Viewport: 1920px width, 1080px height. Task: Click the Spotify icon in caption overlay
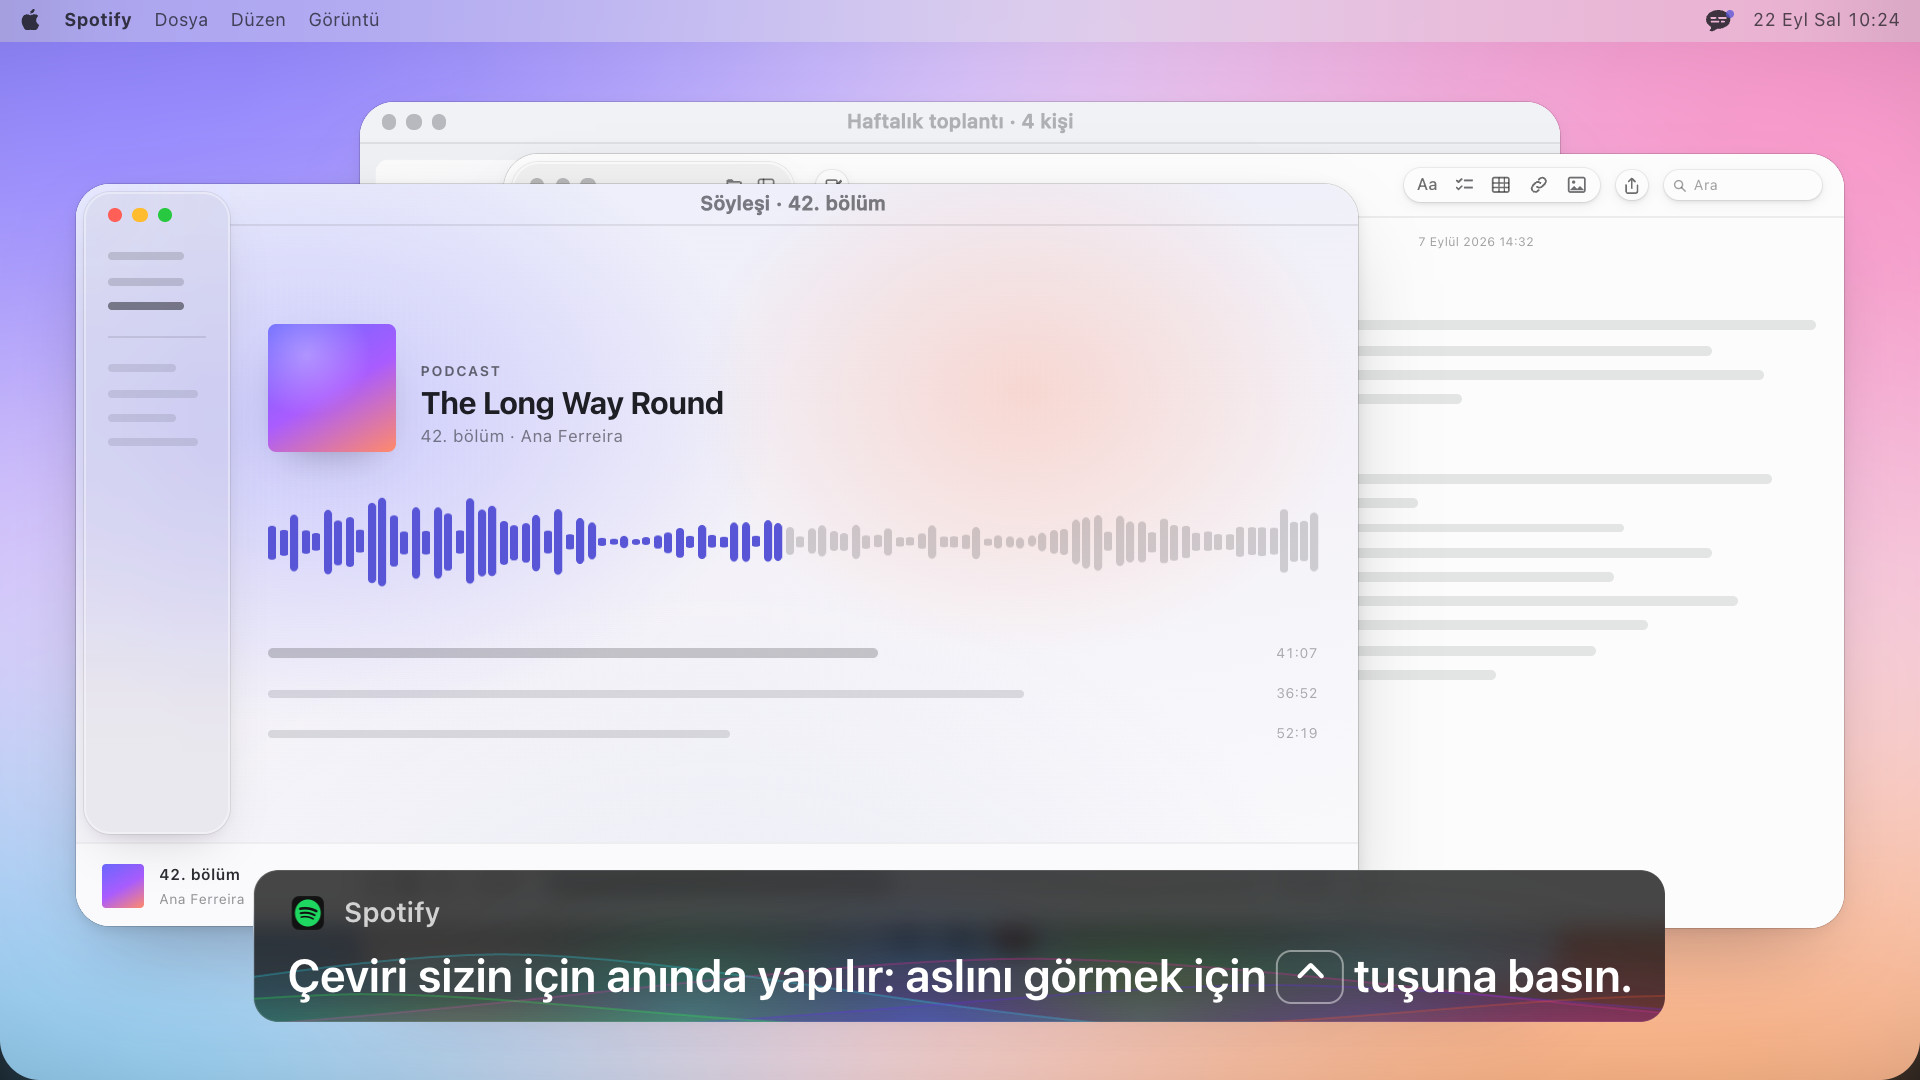308,912
